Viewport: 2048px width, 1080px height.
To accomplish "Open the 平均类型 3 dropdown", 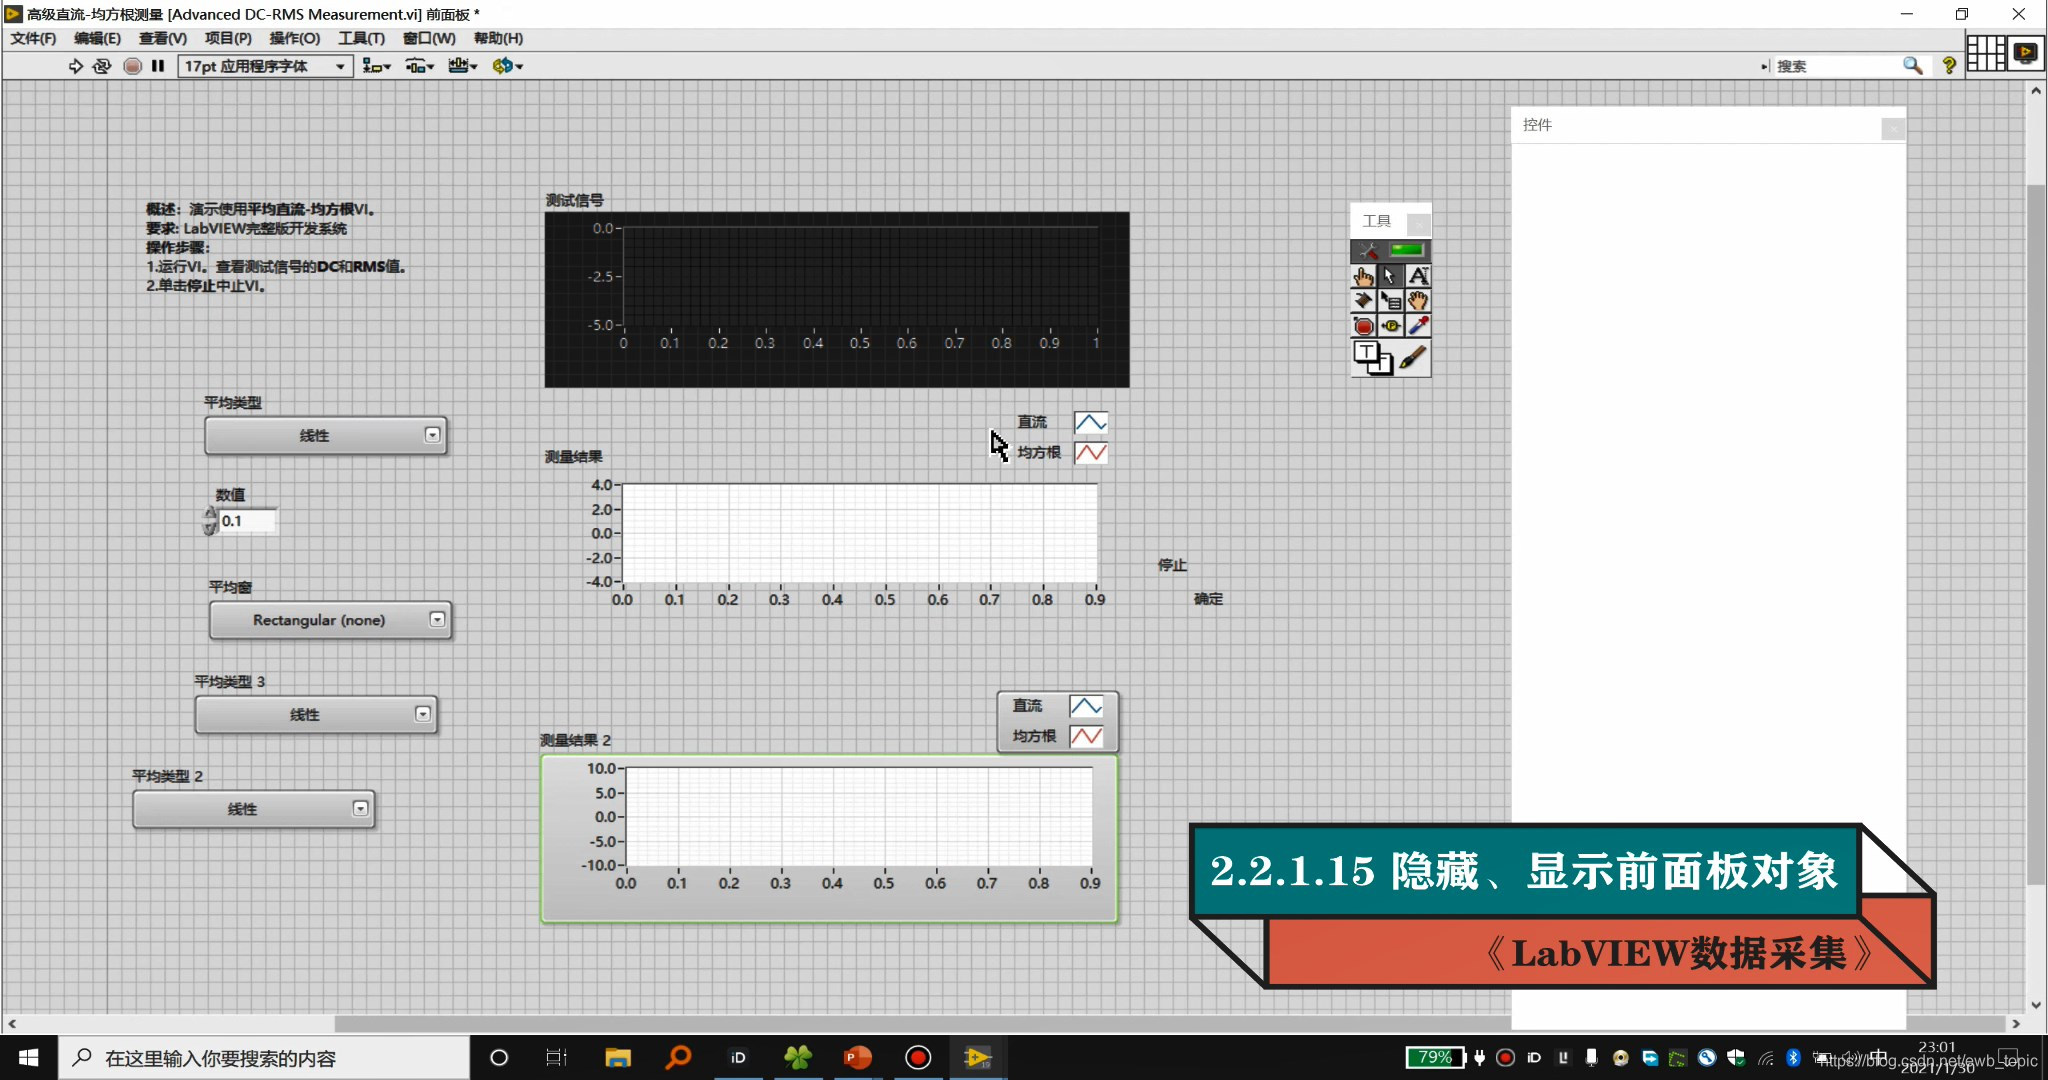I will click(x=316, y=714).
